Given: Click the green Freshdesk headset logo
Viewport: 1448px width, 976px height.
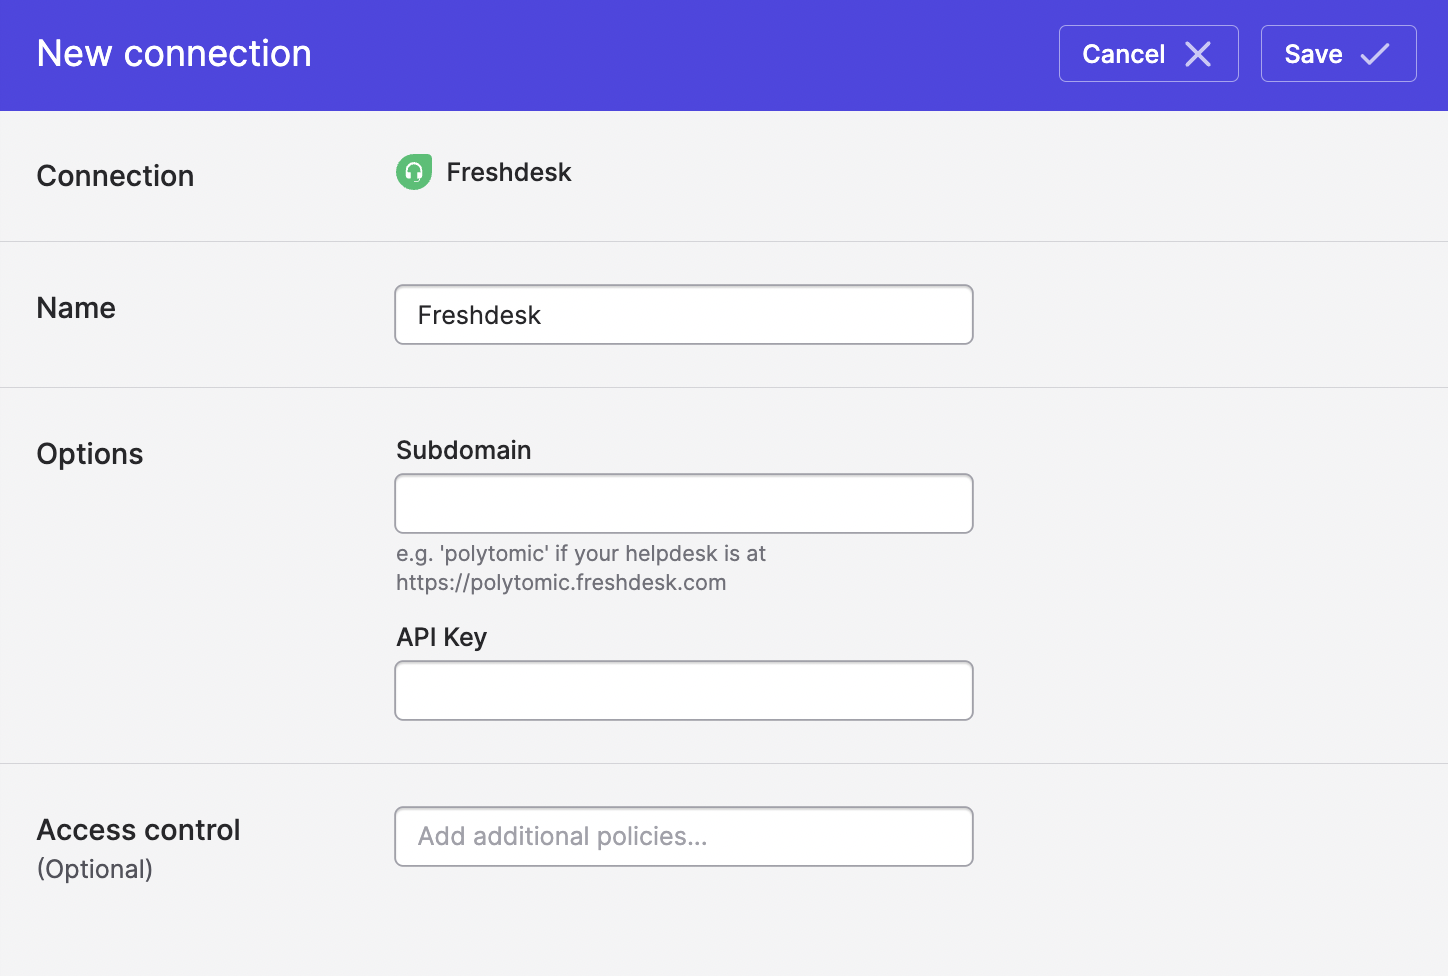Looking at the screenshot, I should [414, 172].
